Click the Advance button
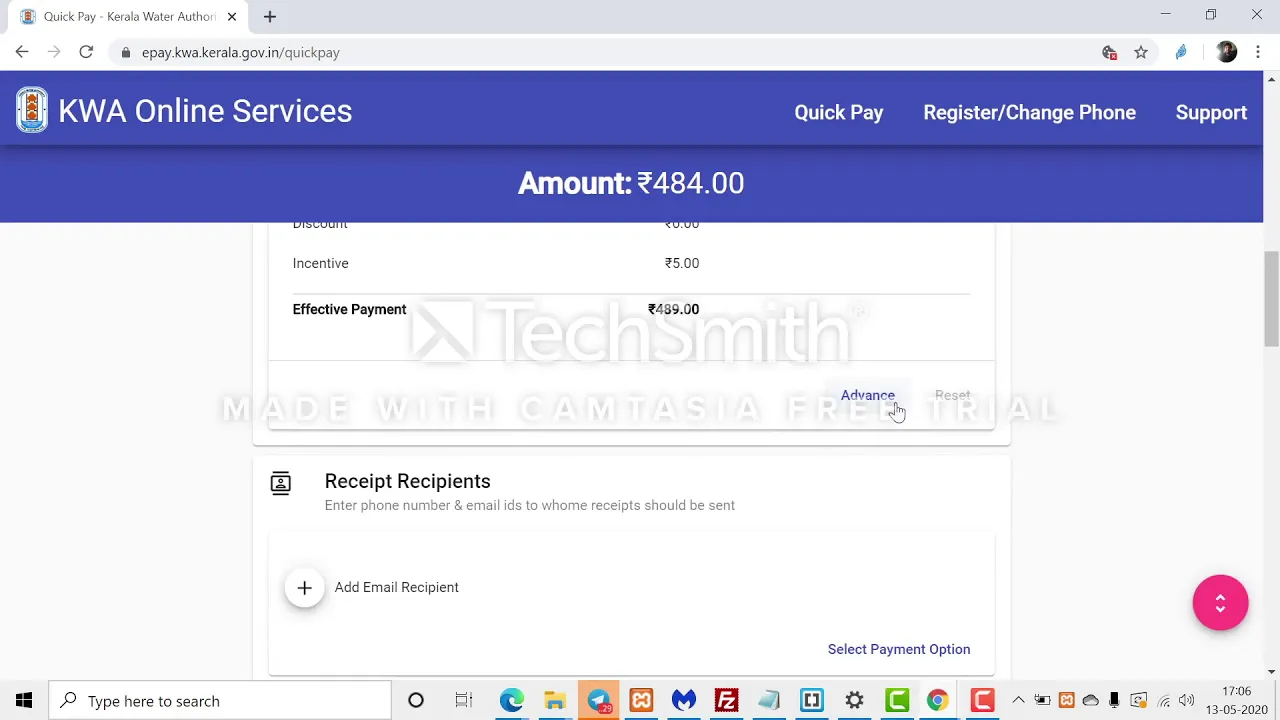The height and width of the screenshot is (720, 1280). pos(867,395)
